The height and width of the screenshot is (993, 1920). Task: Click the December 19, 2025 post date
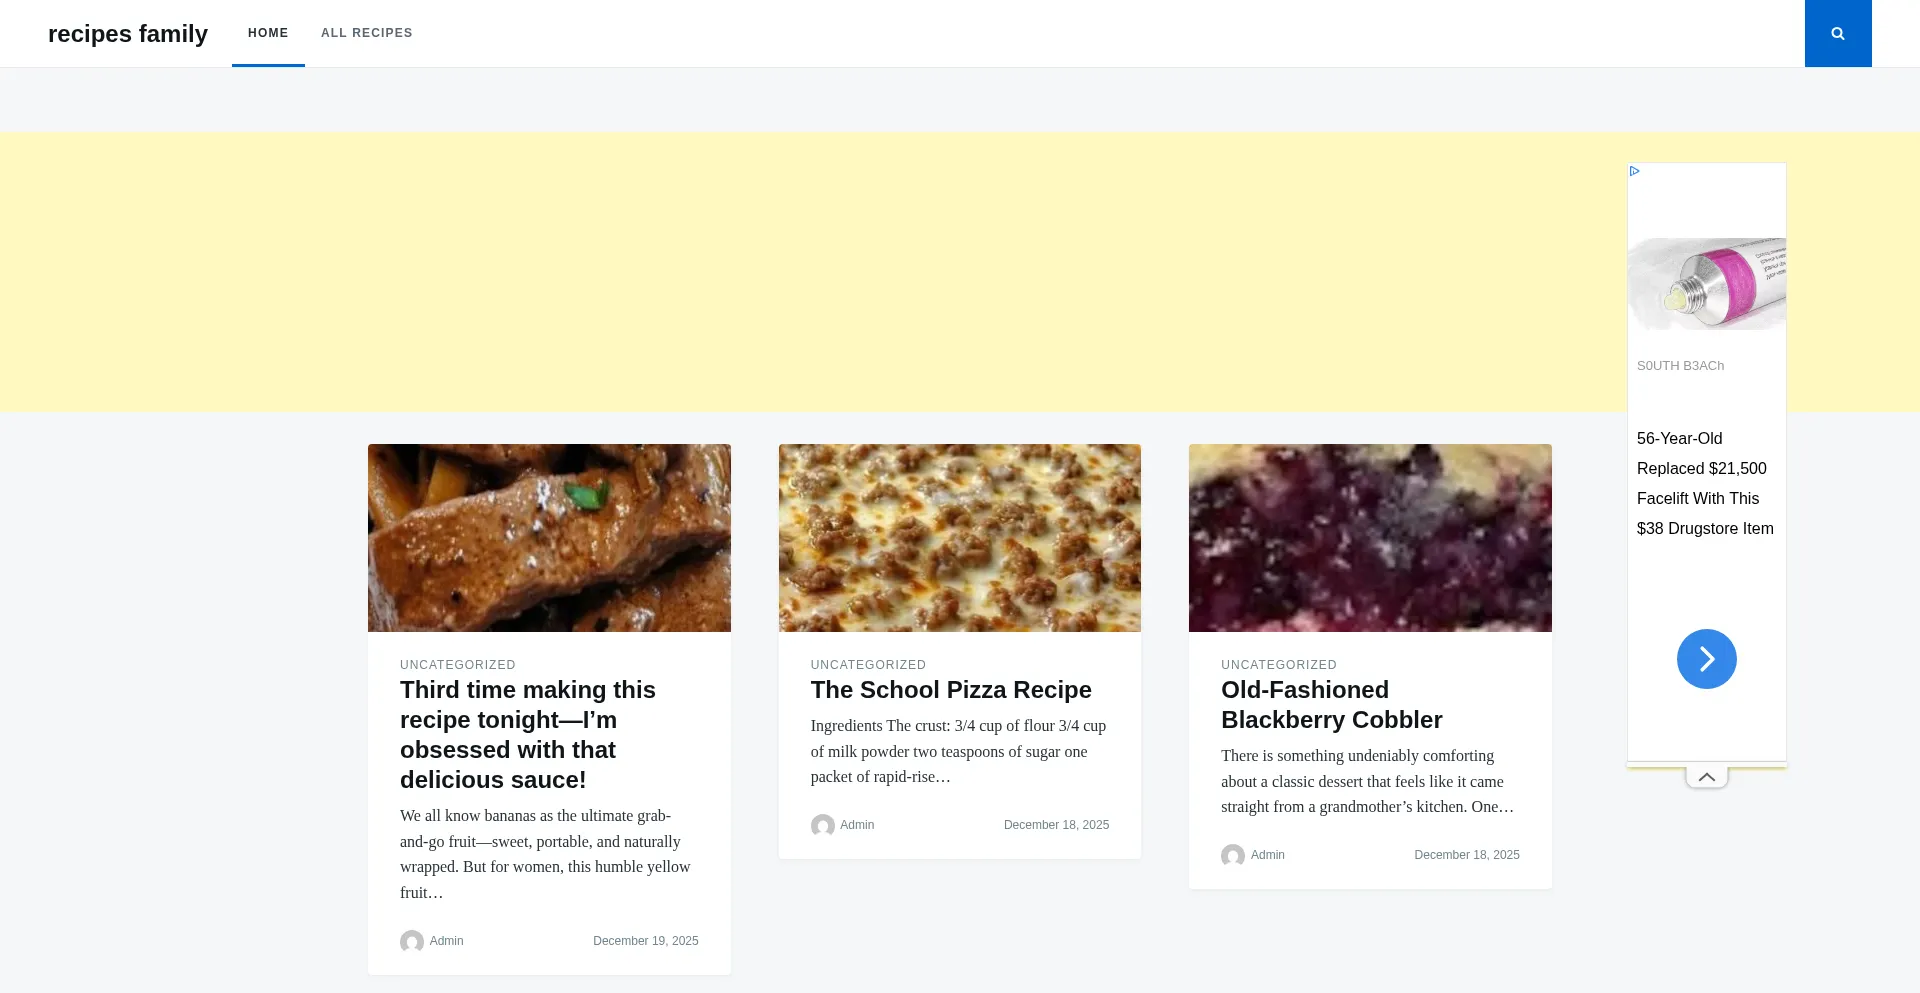pos(645,941)
